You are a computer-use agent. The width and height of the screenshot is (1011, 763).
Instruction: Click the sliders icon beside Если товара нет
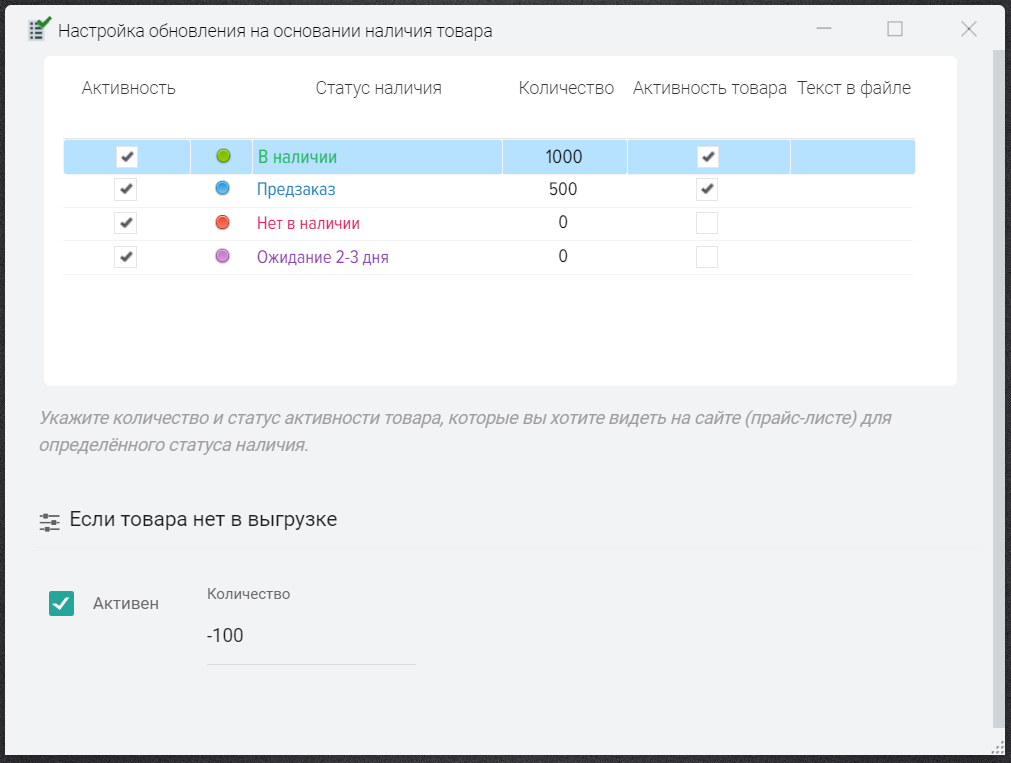[x=49, y=521]
